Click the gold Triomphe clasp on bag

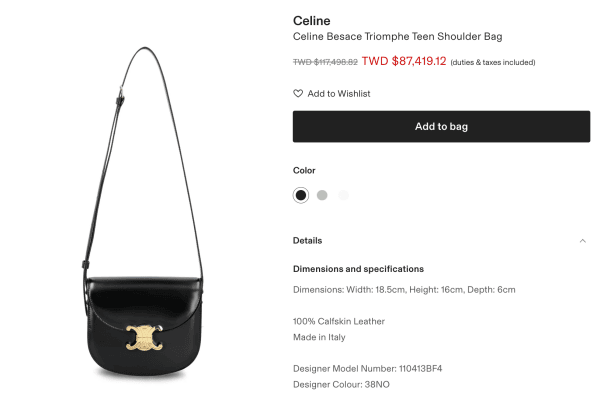tap(144, 338)
